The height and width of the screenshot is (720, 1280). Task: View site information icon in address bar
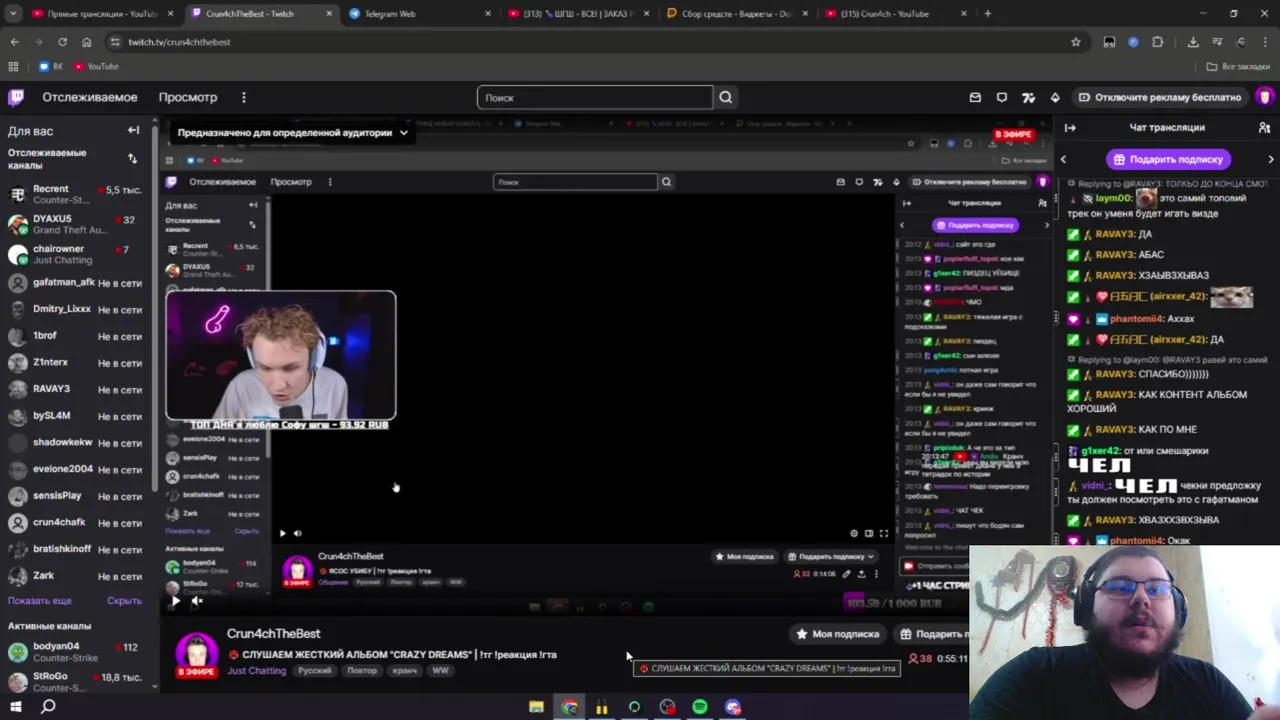[x=115, y=42]
